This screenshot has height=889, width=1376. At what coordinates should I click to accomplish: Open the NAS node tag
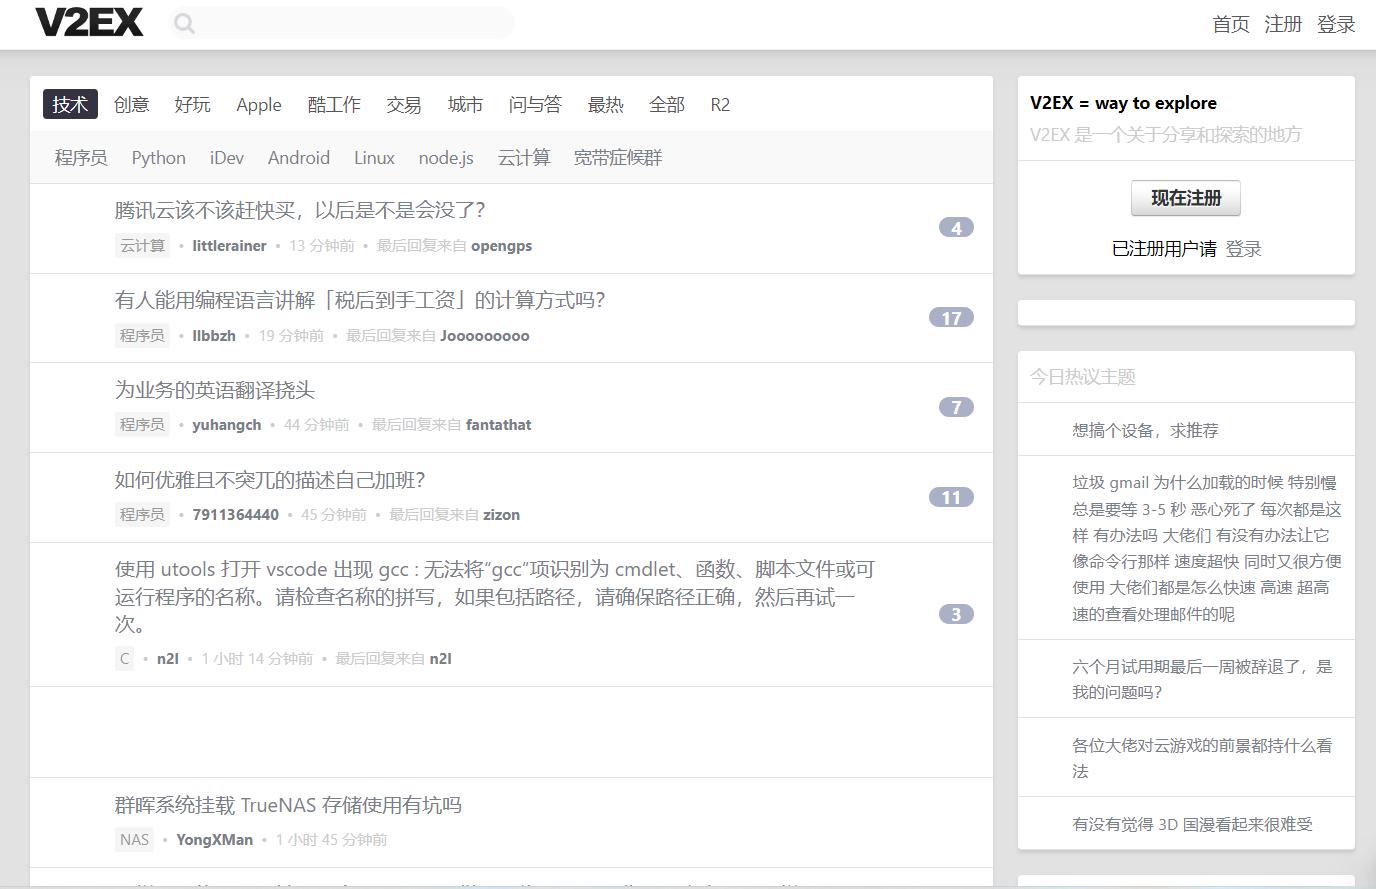pos(134,840)
